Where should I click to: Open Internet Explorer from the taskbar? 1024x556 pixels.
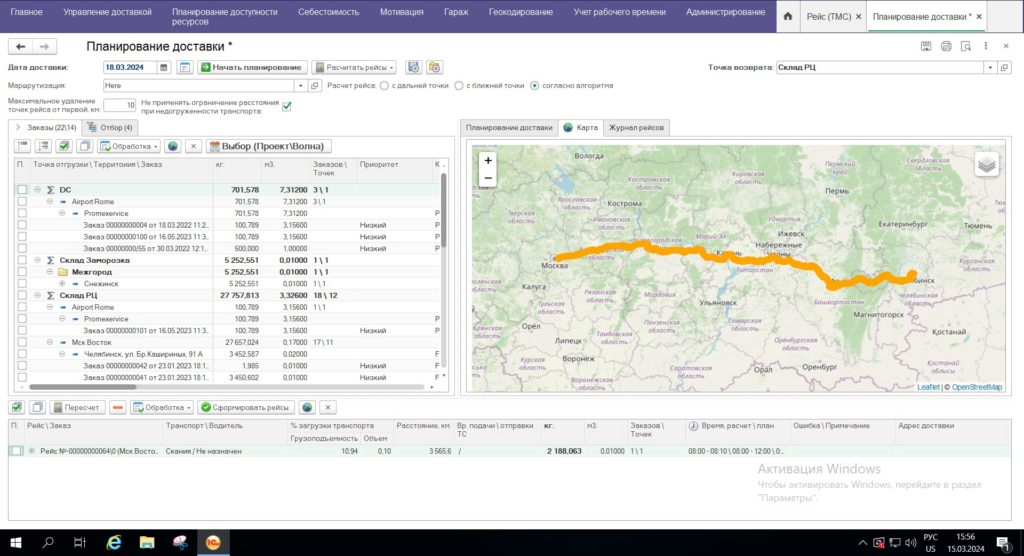point(113,541)
